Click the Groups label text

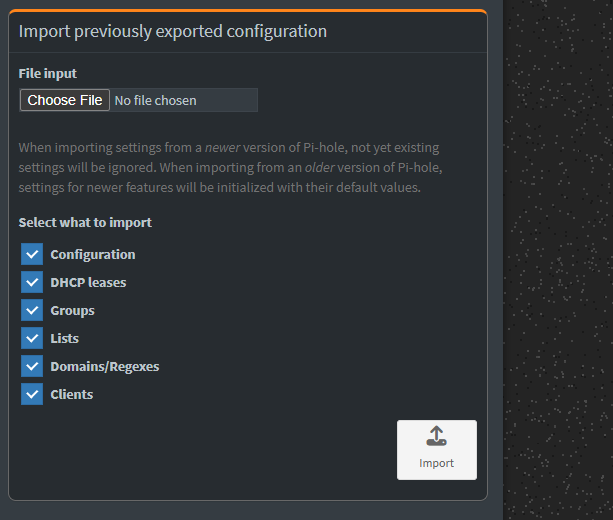tap(72, 311)
